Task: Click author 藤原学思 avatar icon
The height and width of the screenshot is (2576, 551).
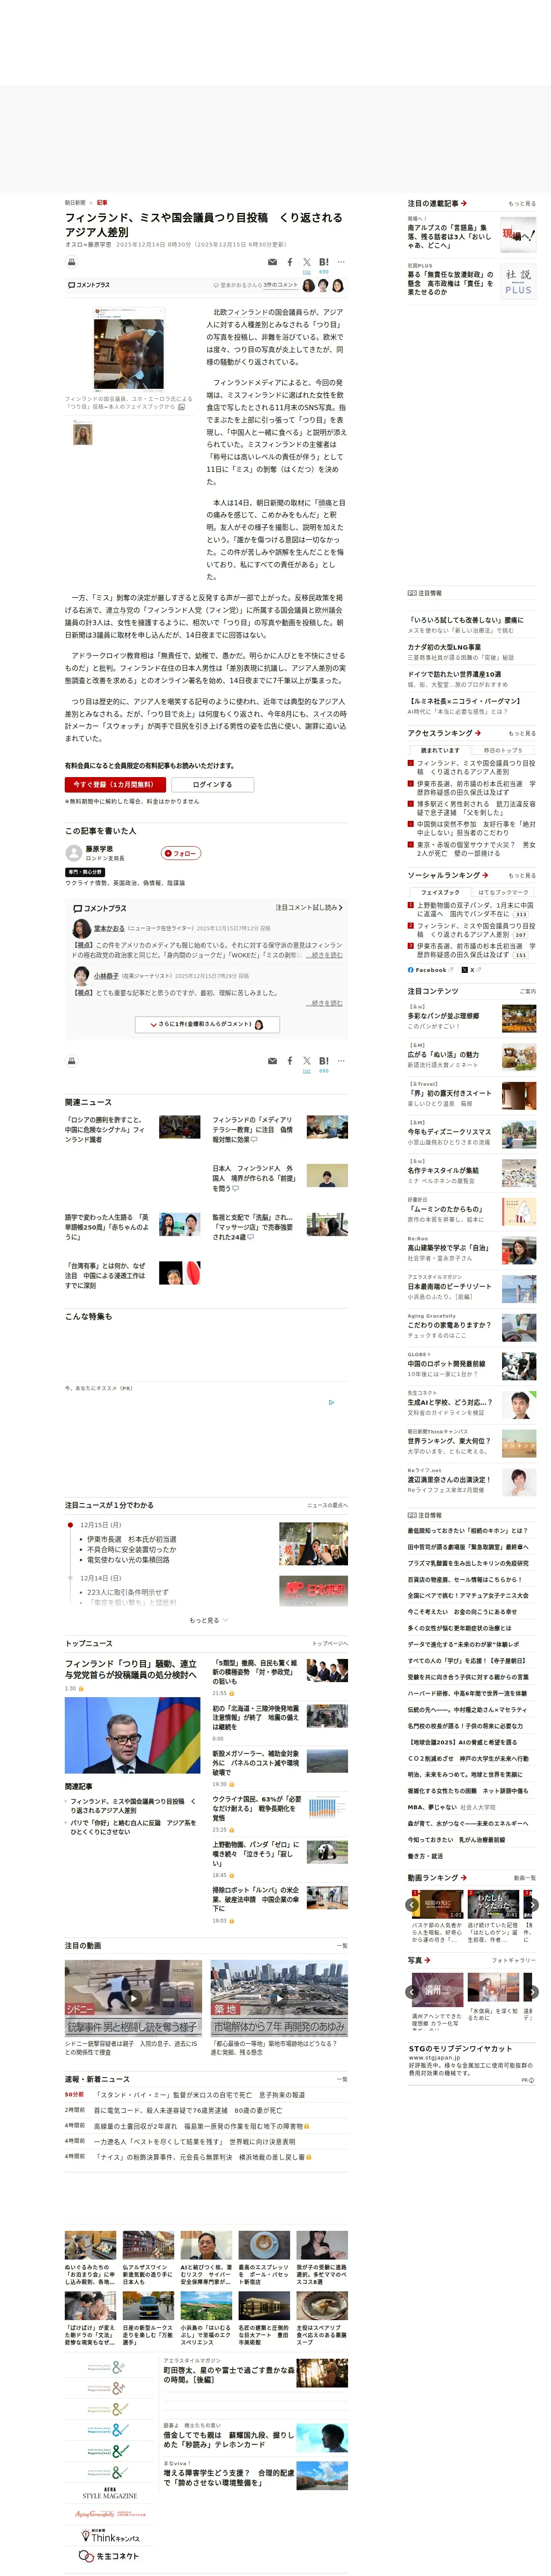Action: click(74, 853)
